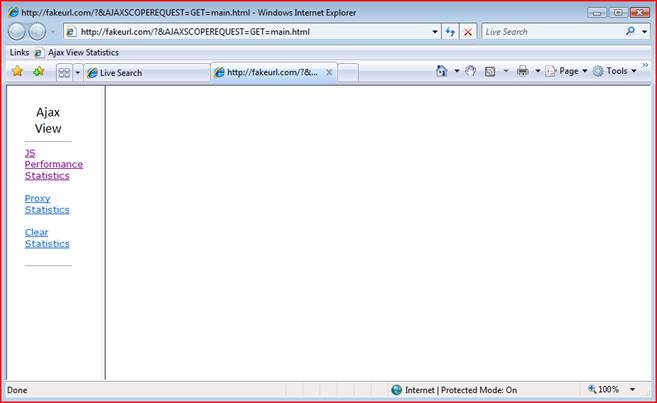Click the Add to Favorites icon

coord(38,72)
